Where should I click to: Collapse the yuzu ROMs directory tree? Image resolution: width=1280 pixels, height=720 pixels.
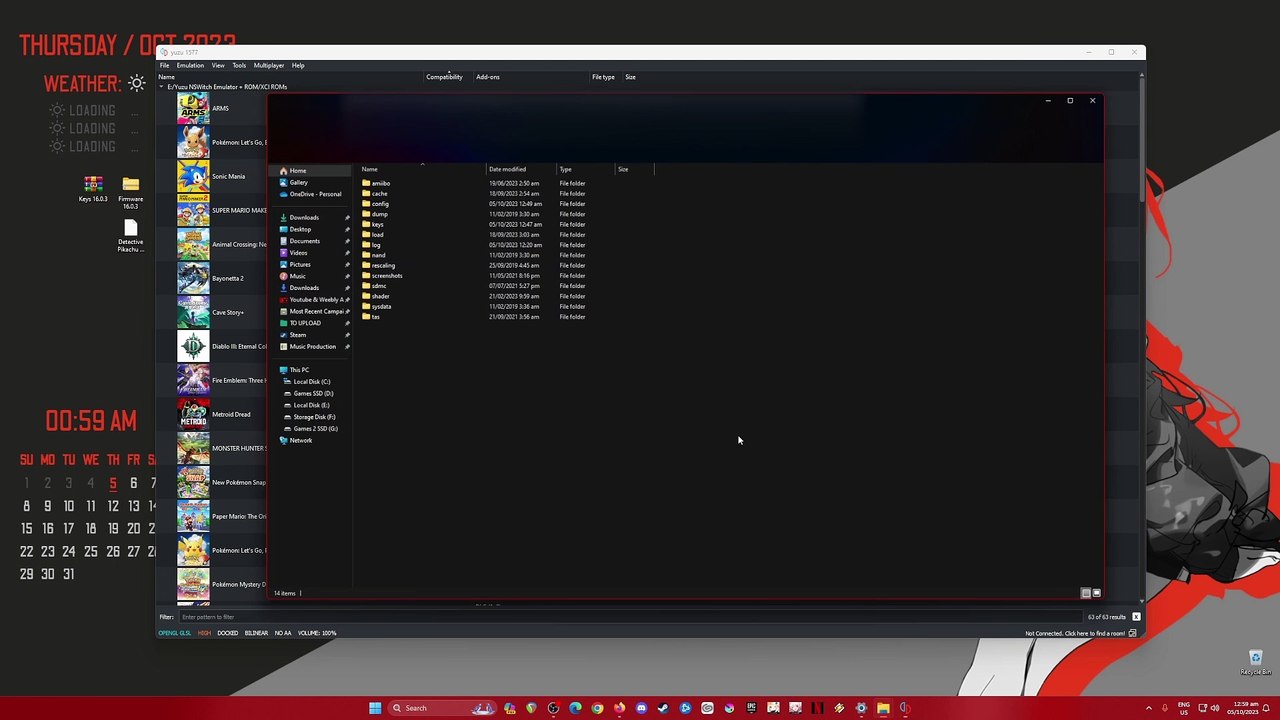click(161, 87)
